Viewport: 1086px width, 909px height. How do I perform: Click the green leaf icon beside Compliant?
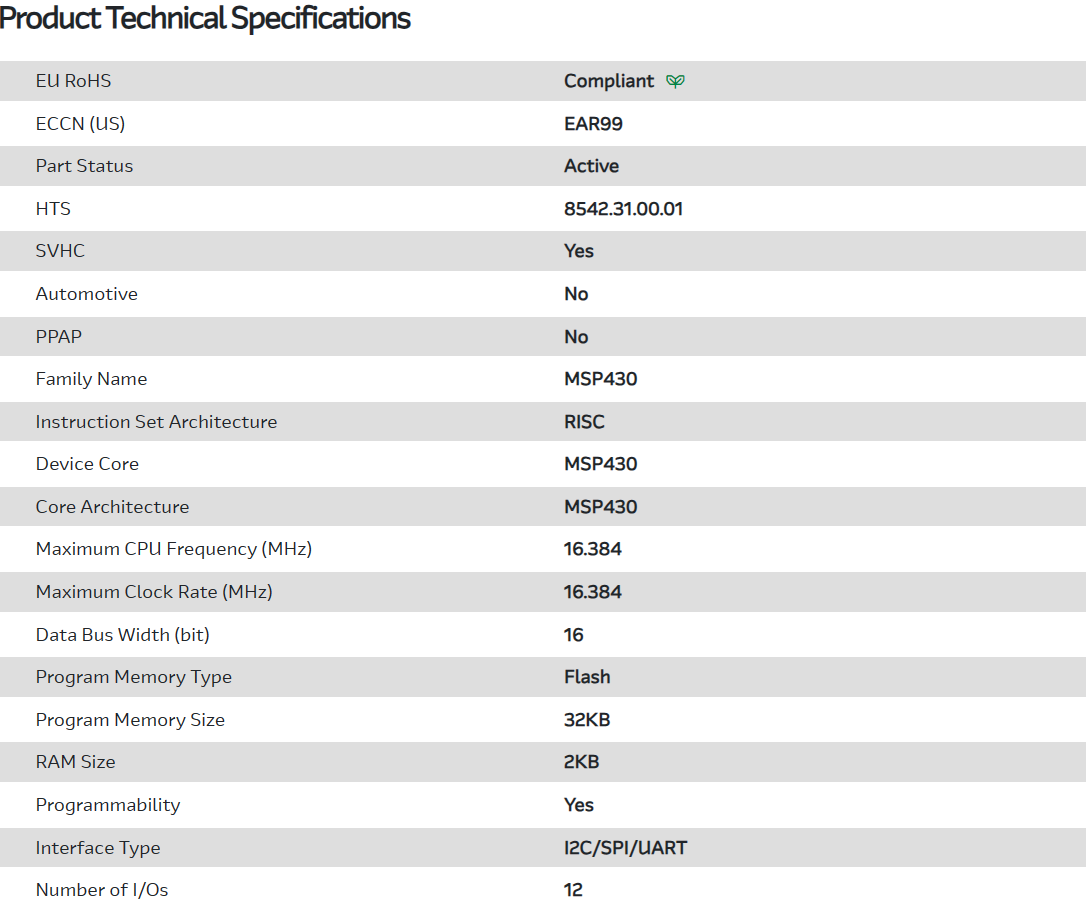click(x=676, y=81)
